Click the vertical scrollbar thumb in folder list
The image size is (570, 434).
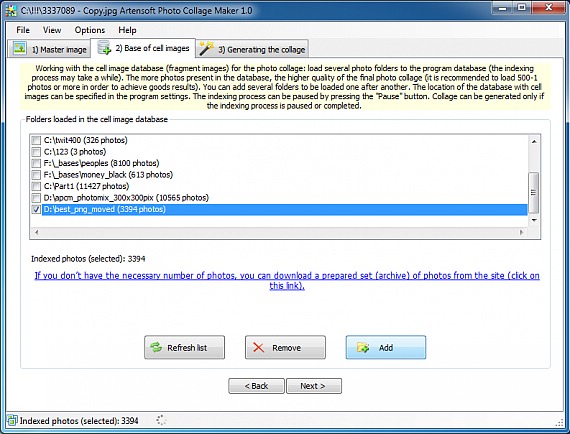point(534,193)
